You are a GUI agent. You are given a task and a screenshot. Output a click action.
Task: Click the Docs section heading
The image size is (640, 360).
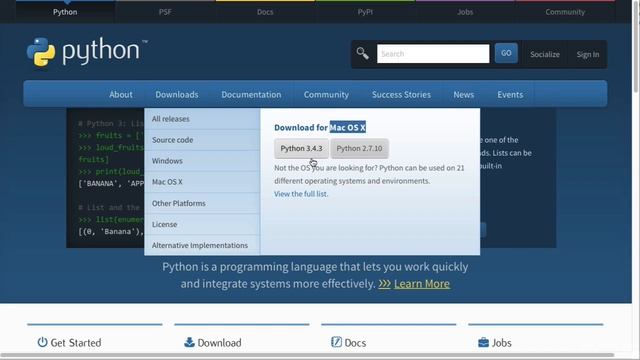(355, 343)
